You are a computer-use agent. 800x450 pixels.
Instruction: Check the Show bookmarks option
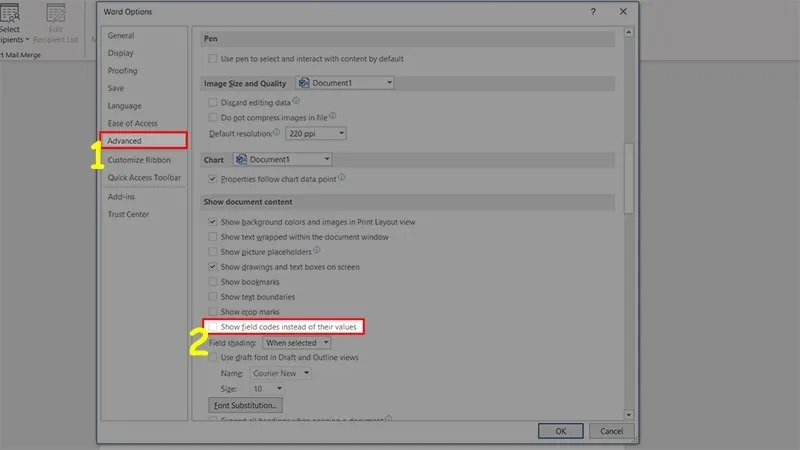pos(212,282)
